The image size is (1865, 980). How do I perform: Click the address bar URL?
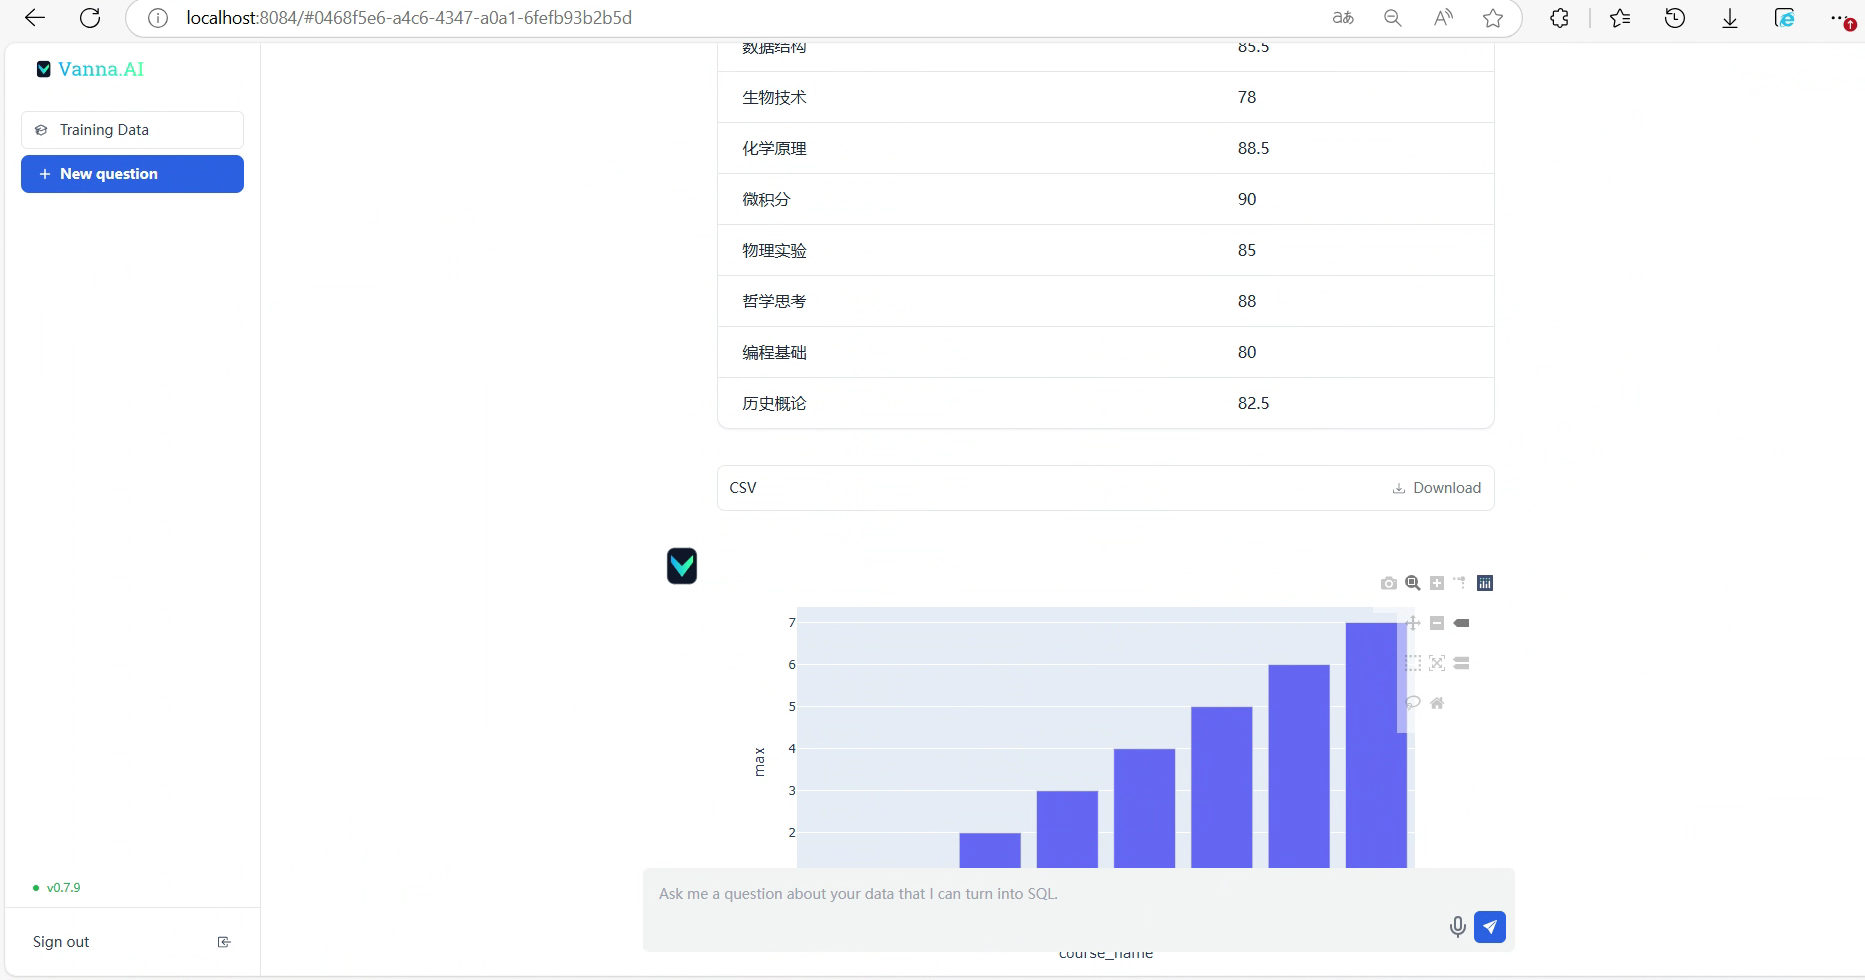tap(409, 18)
